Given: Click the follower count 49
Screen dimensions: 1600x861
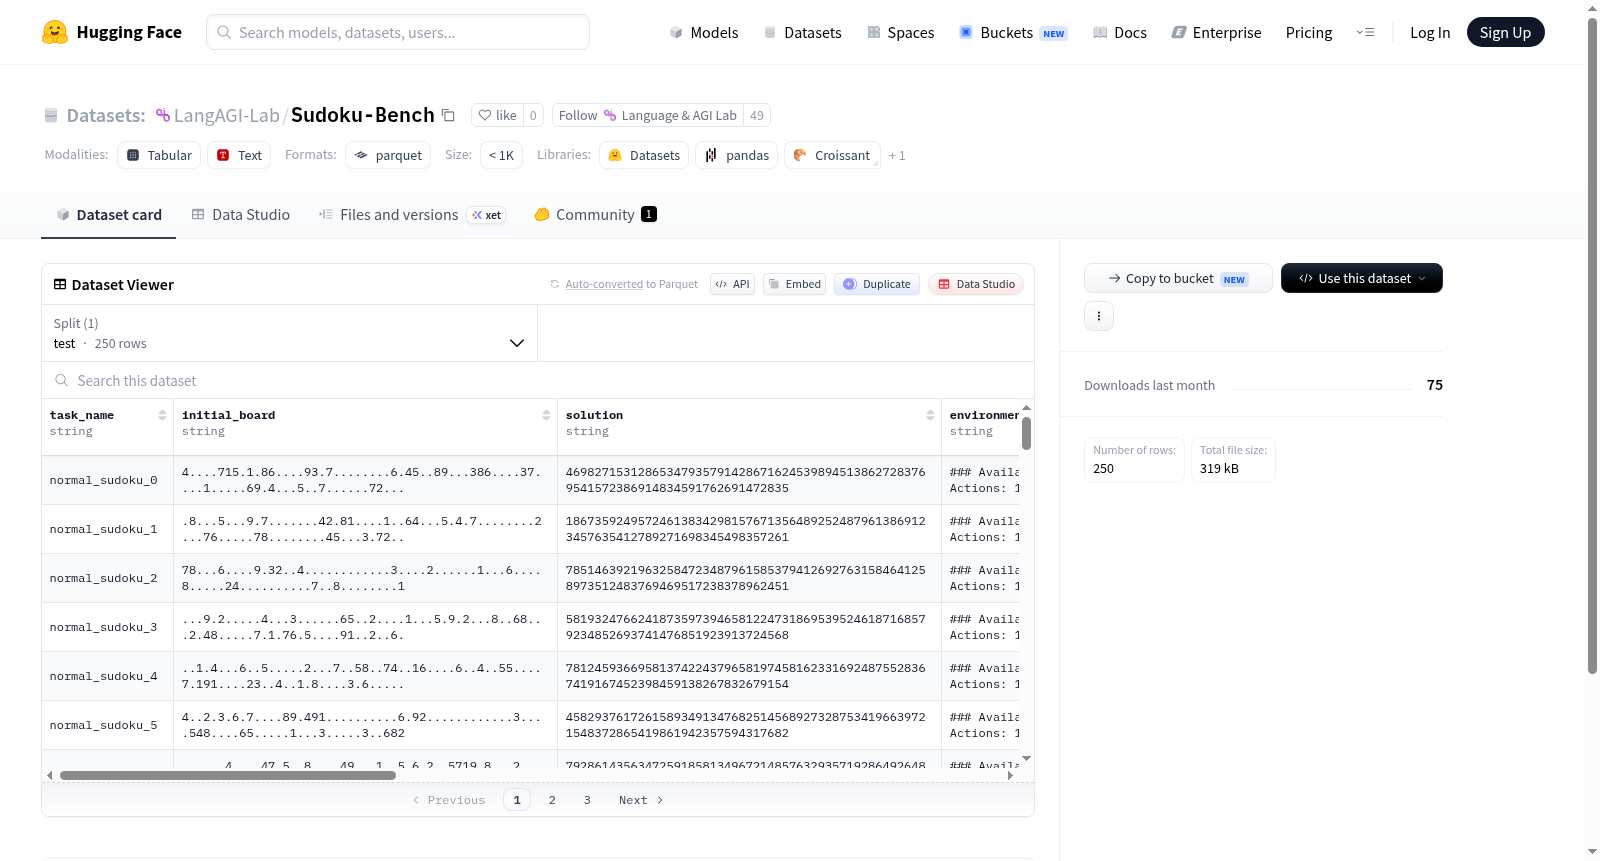Looking at the screenshot, I should click(x=757, y=116).
